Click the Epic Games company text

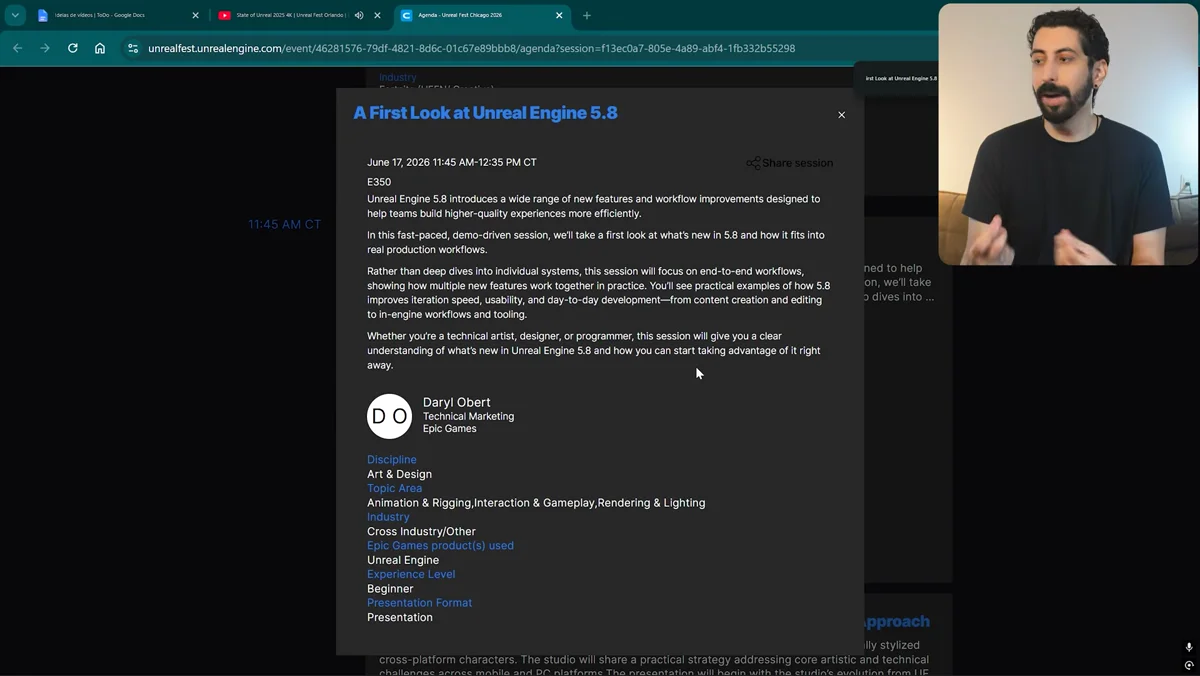point(449,428)
